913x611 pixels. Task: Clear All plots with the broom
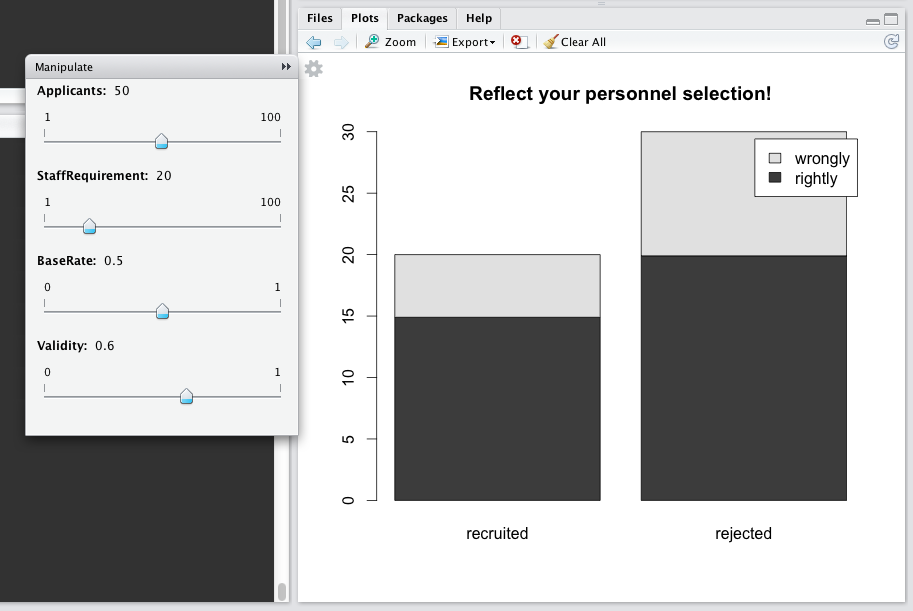[575, 42]
